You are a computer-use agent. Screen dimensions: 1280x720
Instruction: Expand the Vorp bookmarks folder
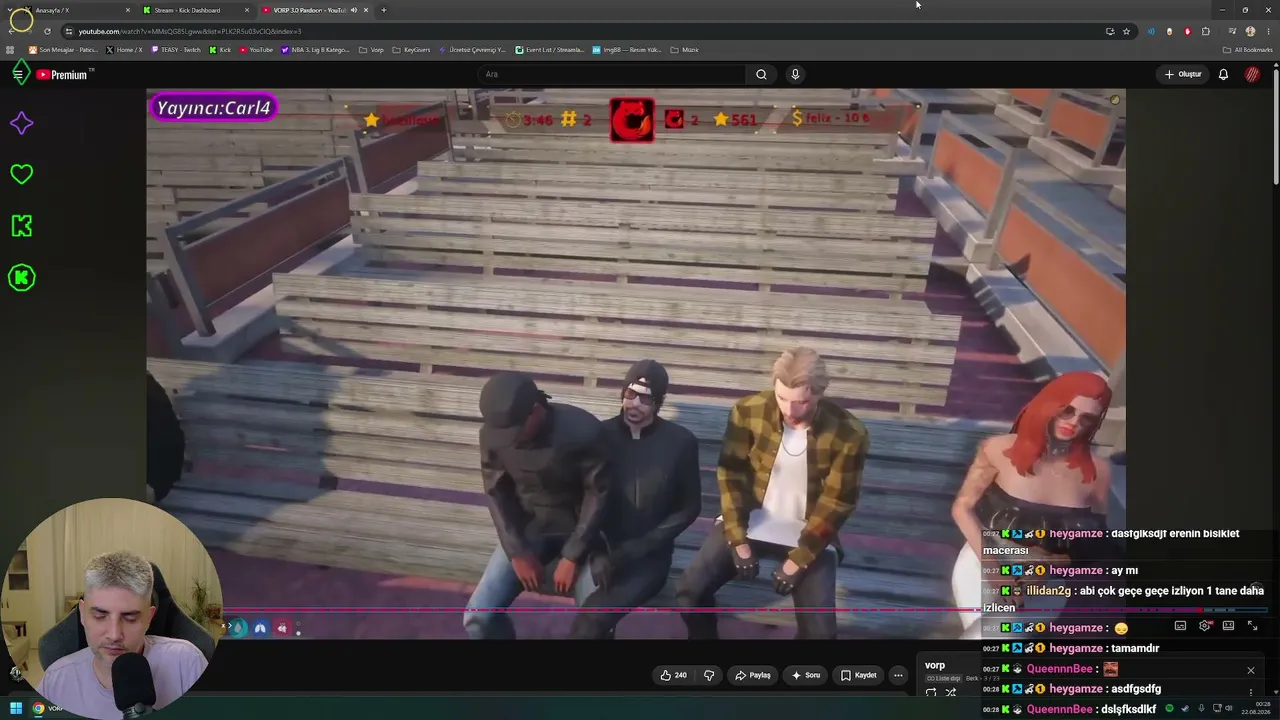click(x=371, y=49)
